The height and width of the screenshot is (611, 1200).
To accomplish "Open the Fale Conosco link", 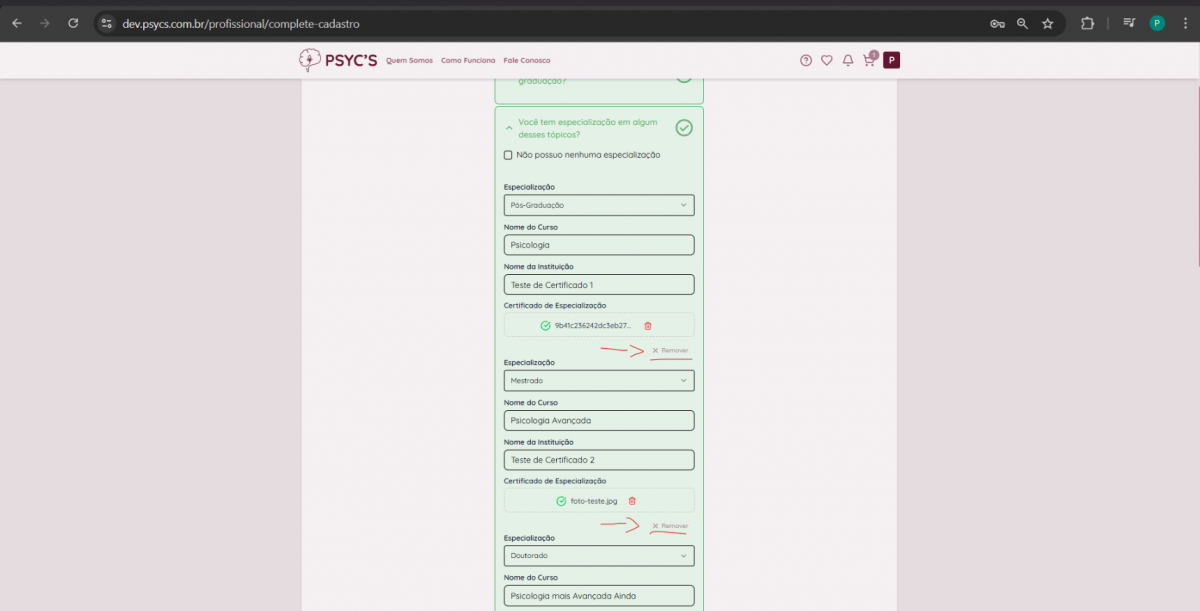I will [x=527, y=61].
